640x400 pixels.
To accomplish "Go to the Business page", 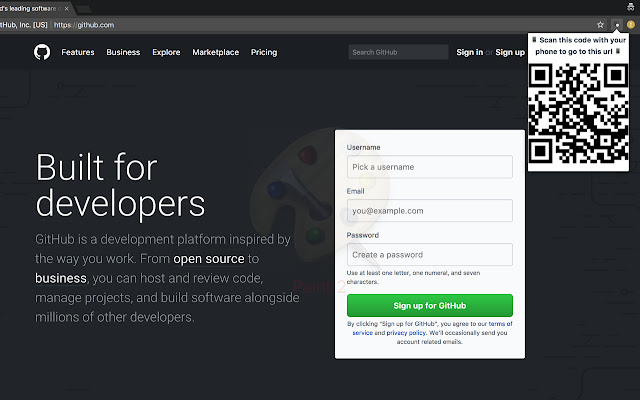I will pyautogui.click(x=123, y=52).
